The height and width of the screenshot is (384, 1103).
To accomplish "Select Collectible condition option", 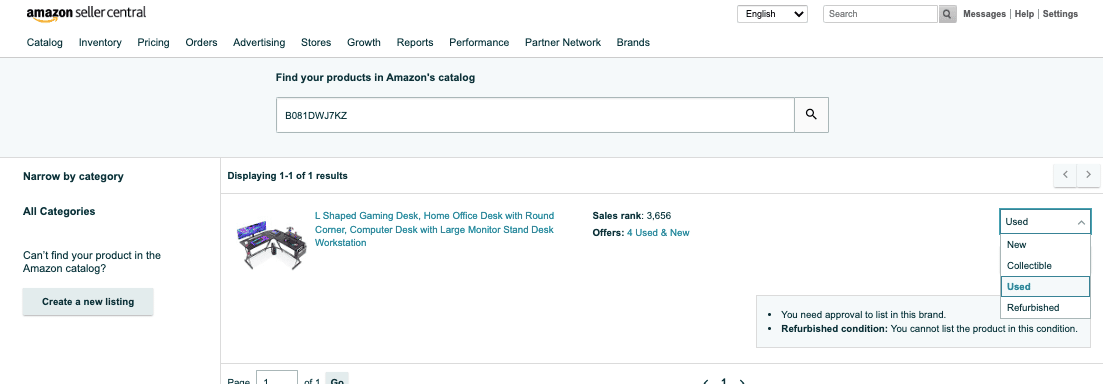I will (1045, 266).
